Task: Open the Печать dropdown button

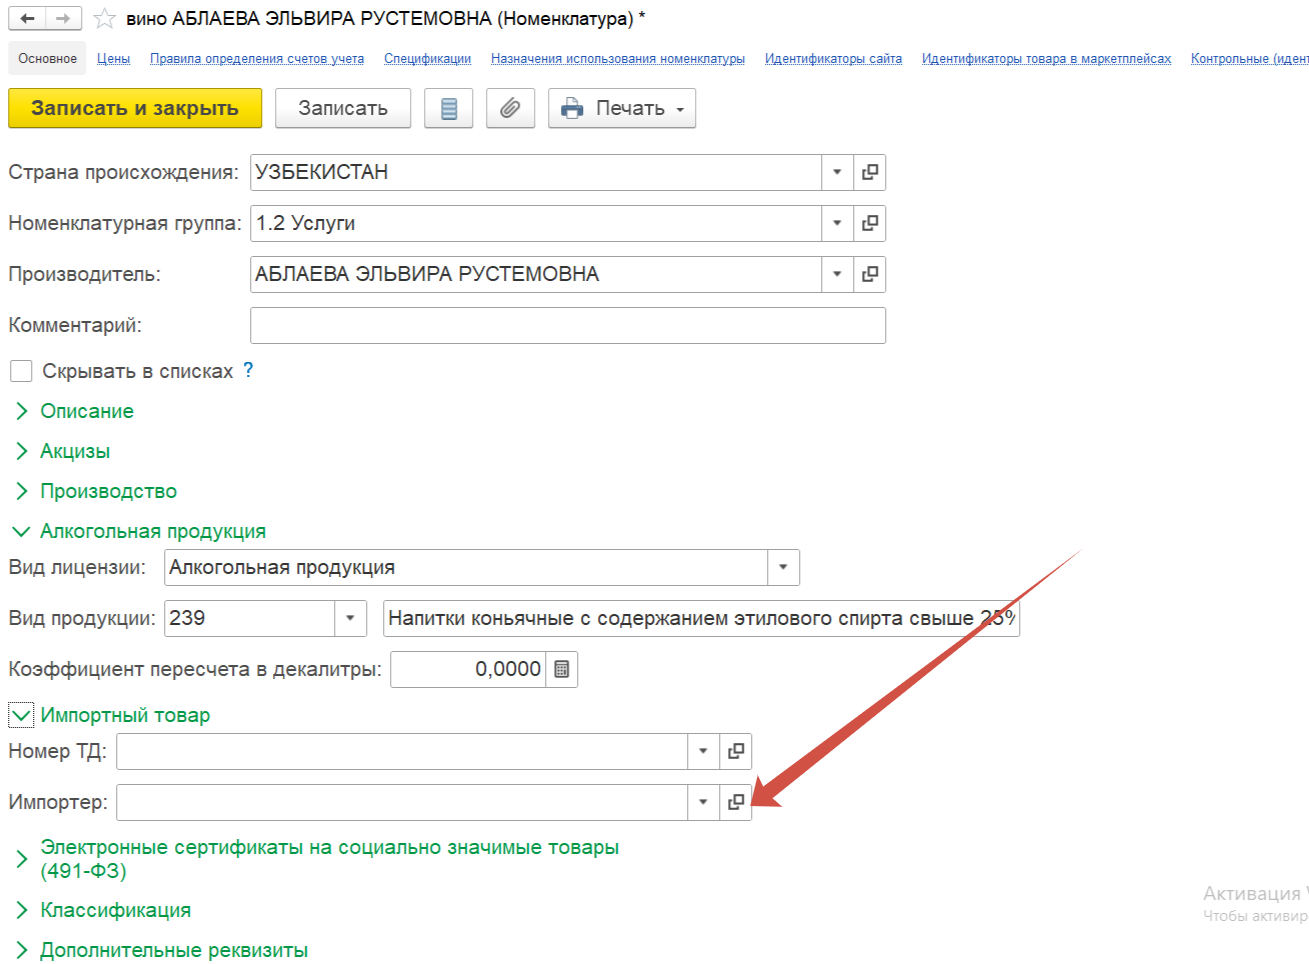Action: (x=622, y=108)
